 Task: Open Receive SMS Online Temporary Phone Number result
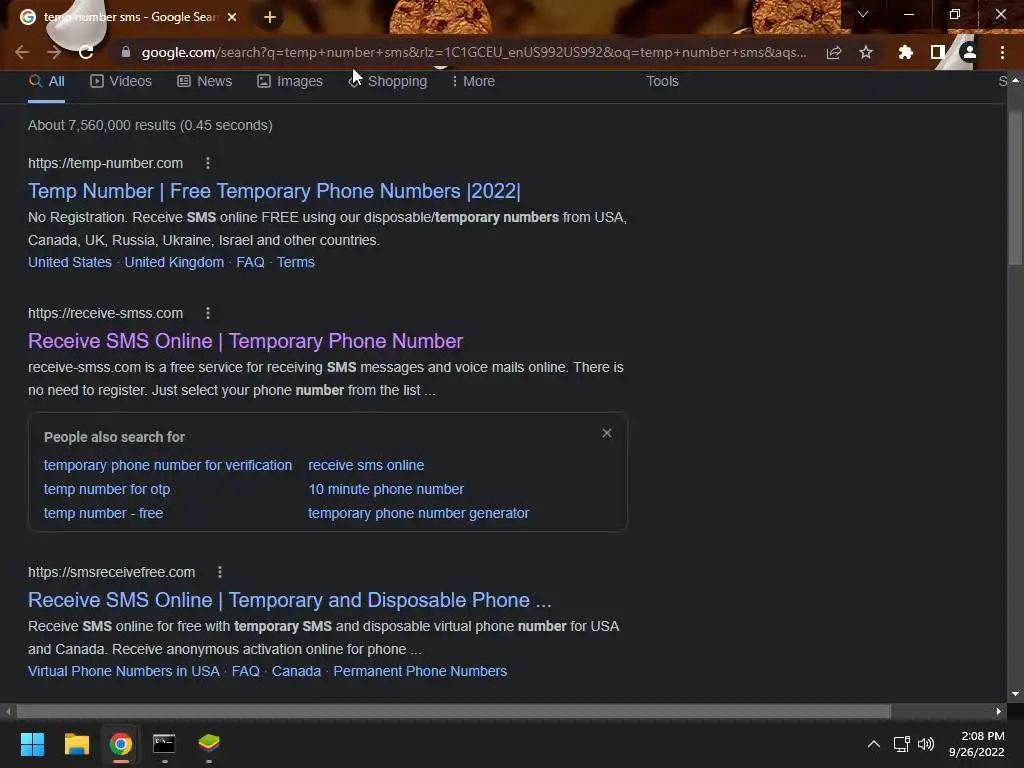click(246, 341)
